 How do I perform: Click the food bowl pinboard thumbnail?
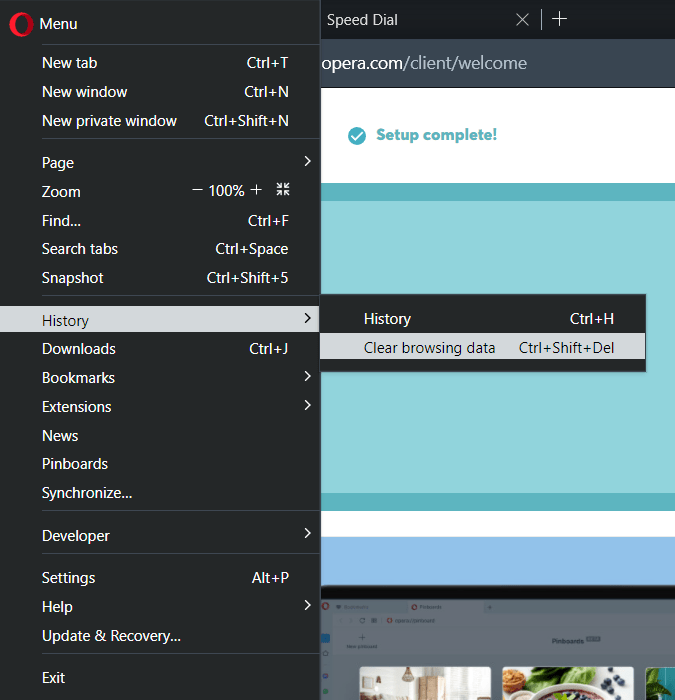coord(568,683)
